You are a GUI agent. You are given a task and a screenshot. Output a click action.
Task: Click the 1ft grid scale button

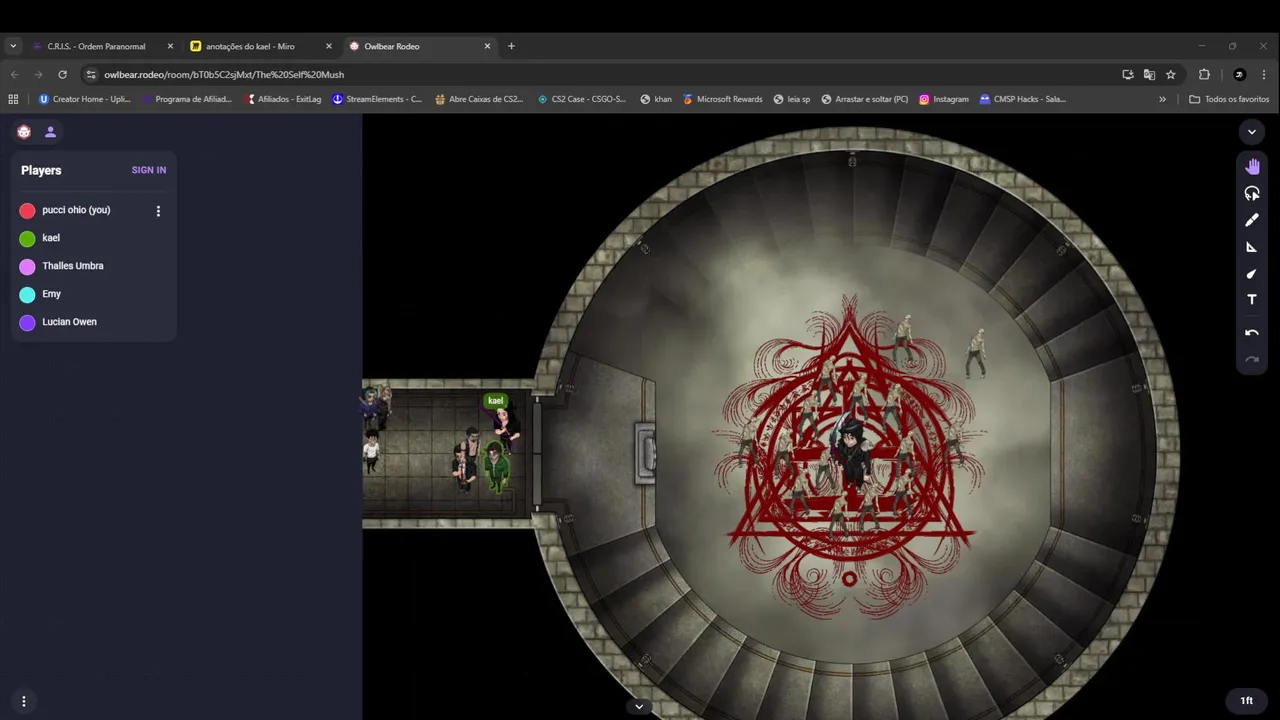pyautogui.click(x=1246, y=701)
